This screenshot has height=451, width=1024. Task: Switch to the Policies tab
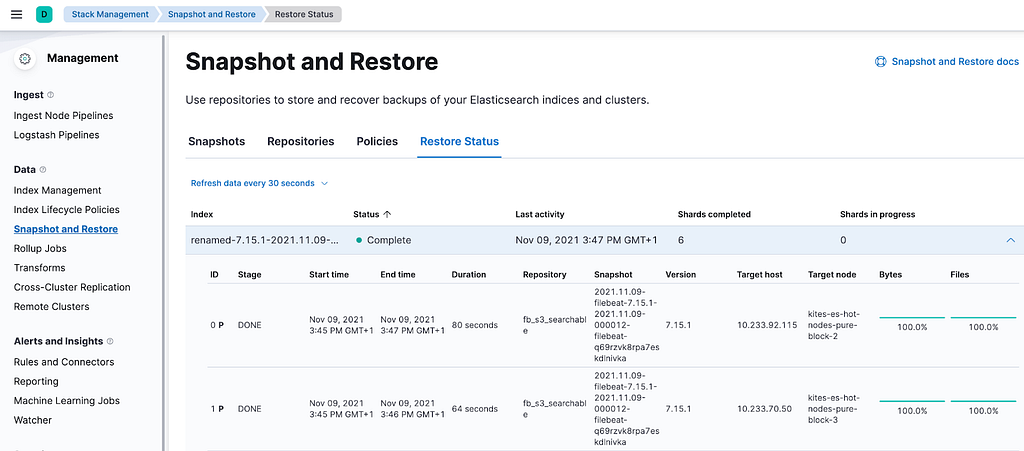point(377,141)
